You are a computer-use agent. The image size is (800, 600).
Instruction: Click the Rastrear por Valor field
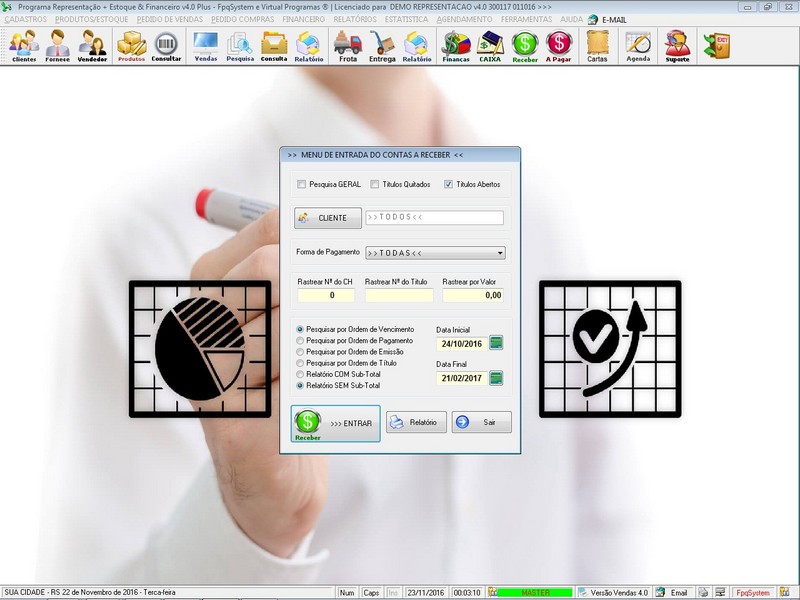coord(472,295)
